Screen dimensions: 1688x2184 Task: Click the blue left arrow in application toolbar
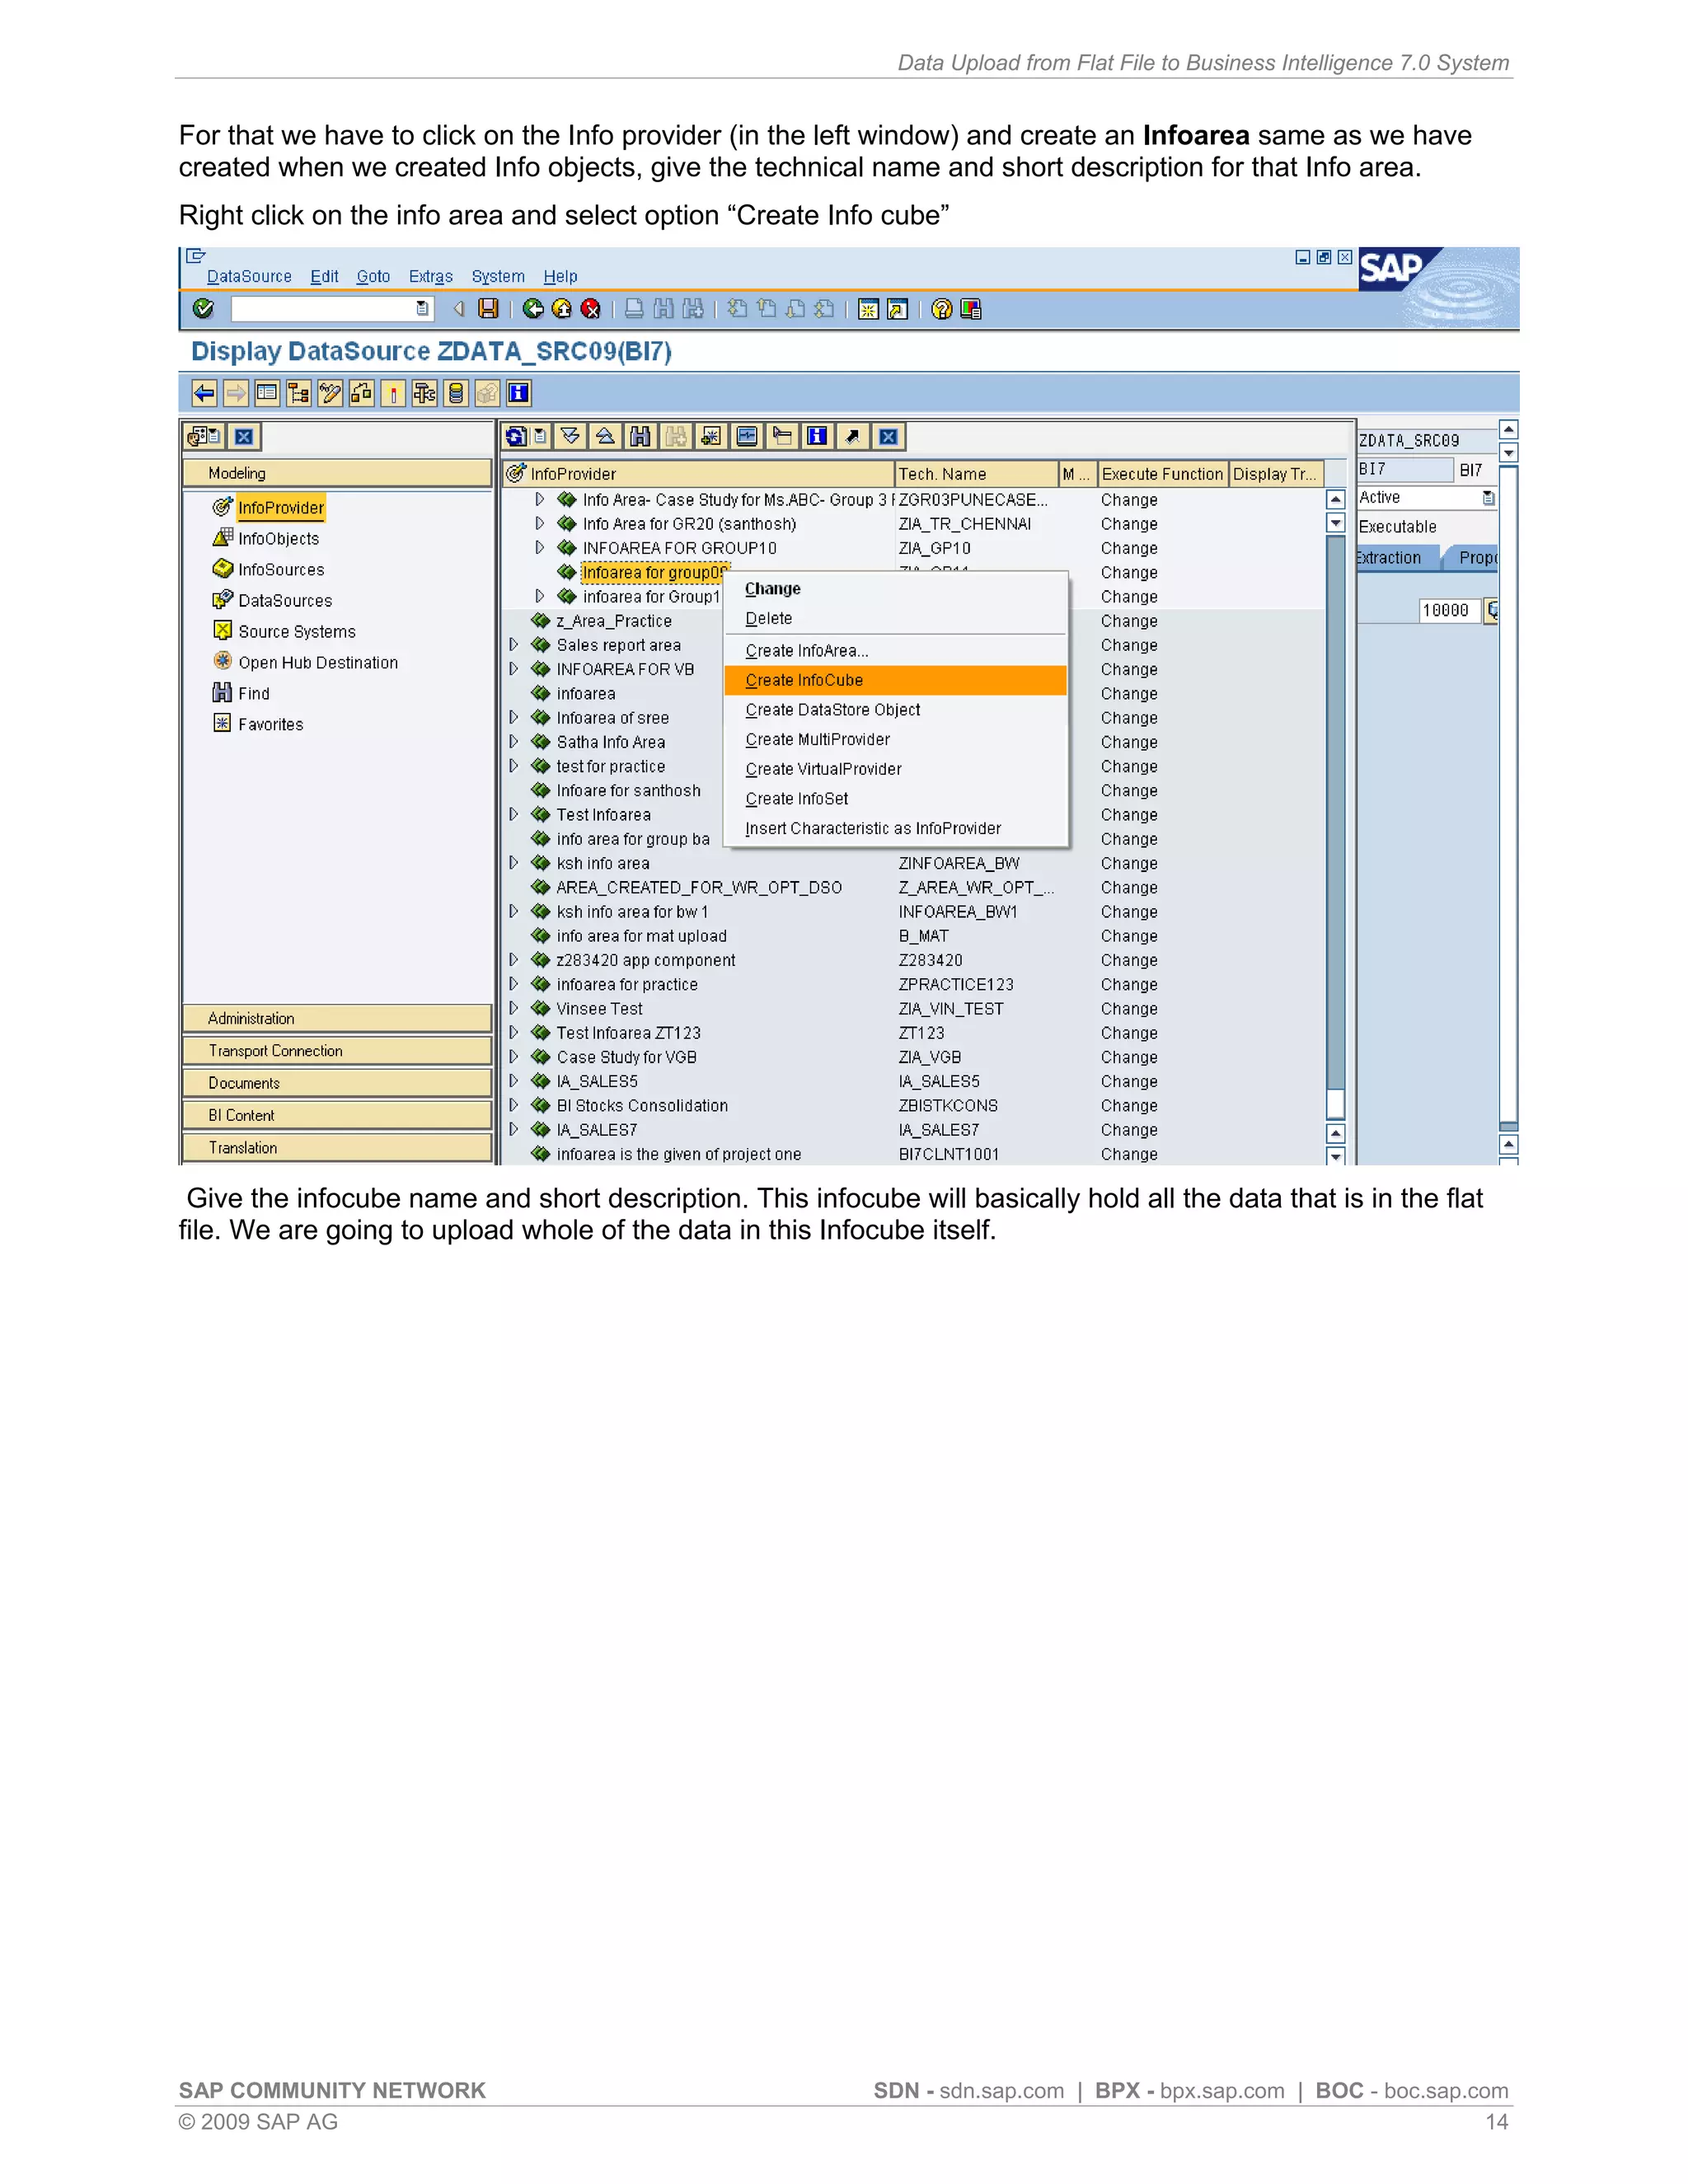(204, 393)
